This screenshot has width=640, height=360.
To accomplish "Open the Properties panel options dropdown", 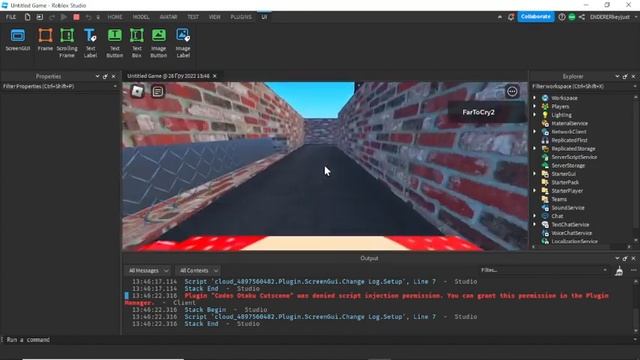I will pos(97,76).
